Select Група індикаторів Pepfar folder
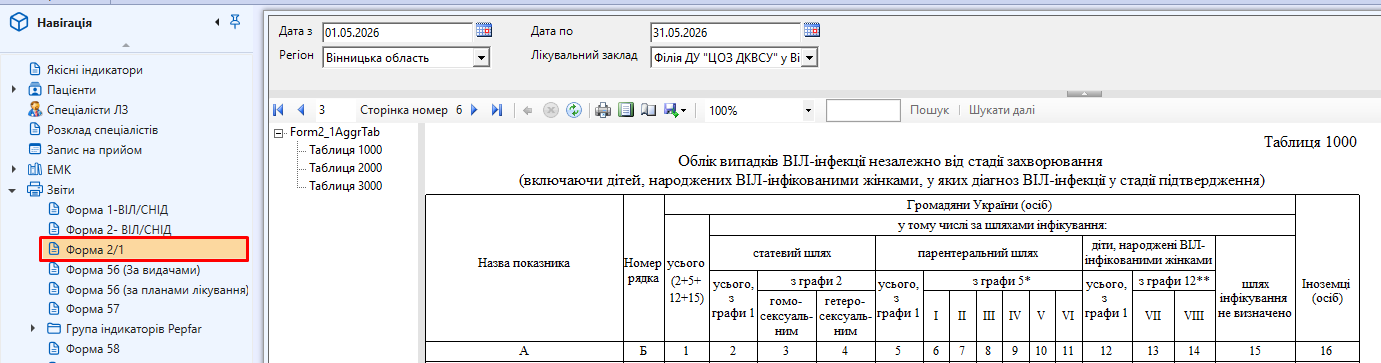1381x363 pixels. 132,328
